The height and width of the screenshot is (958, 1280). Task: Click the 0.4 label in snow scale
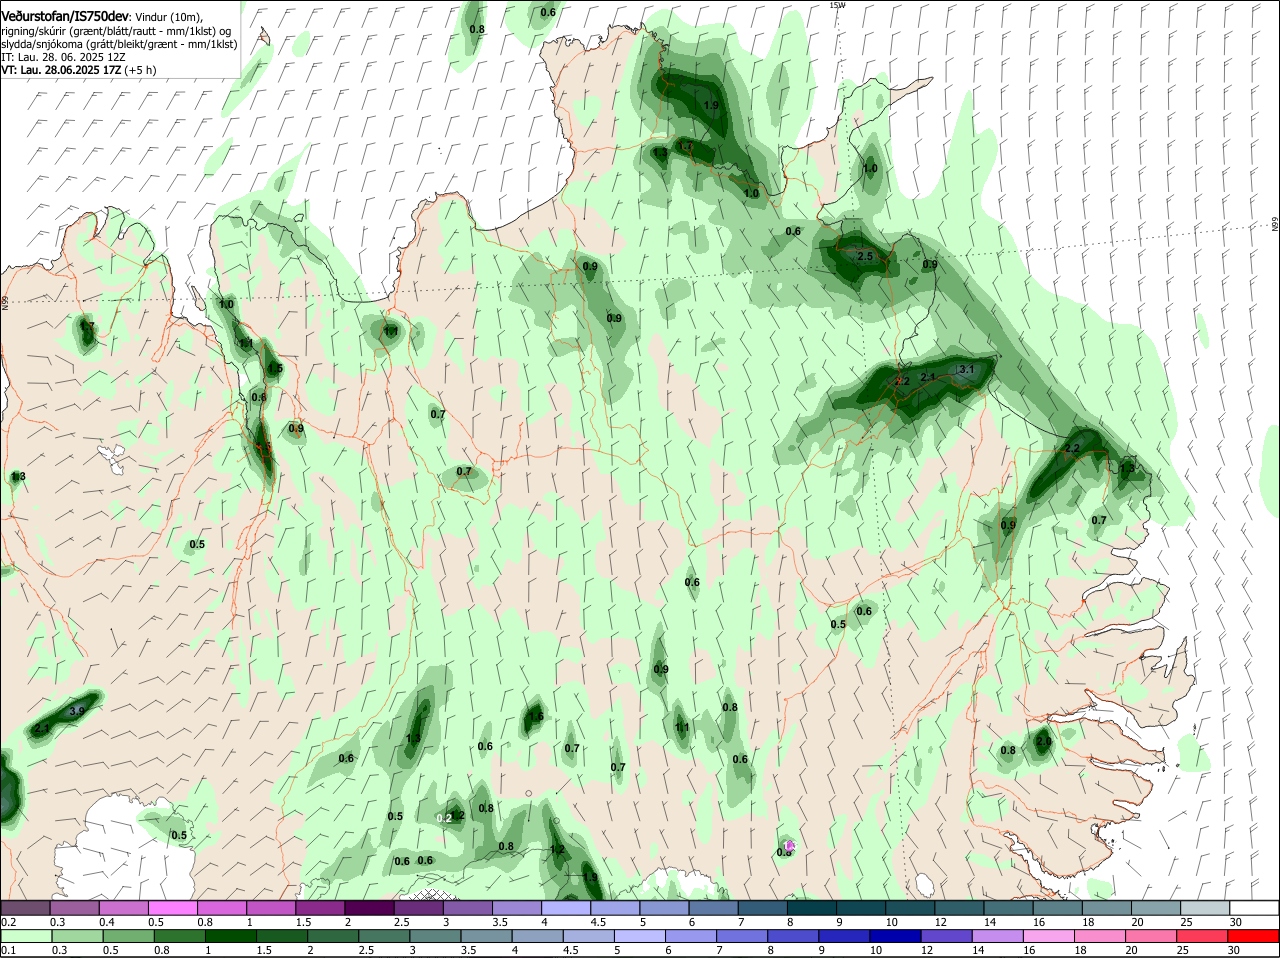click(x=107, y=922)
